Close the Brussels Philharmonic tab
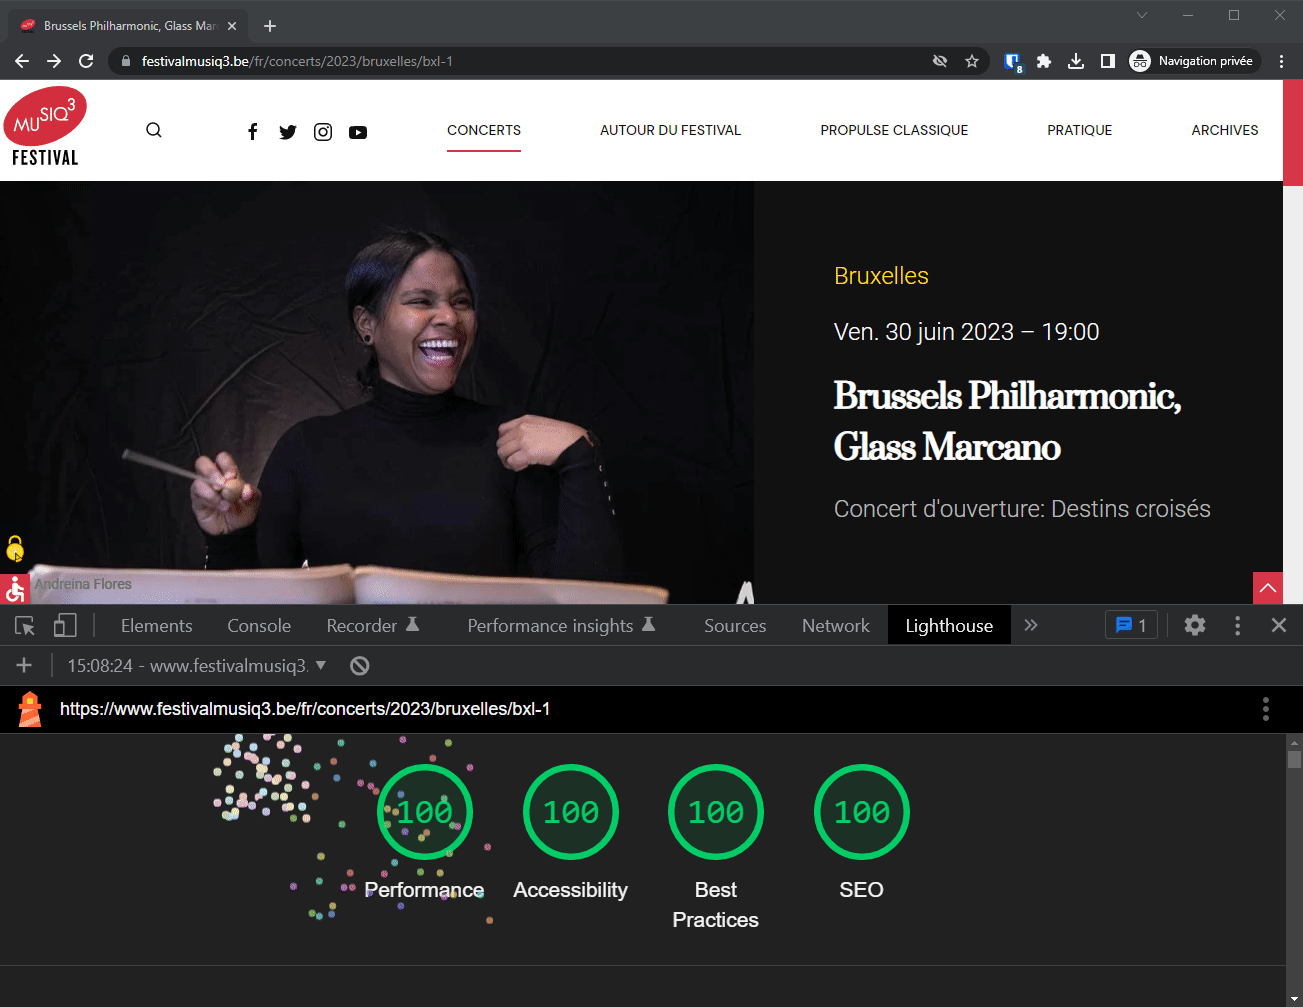This screenshot has height=1007, width=1303. click(232, 26)
